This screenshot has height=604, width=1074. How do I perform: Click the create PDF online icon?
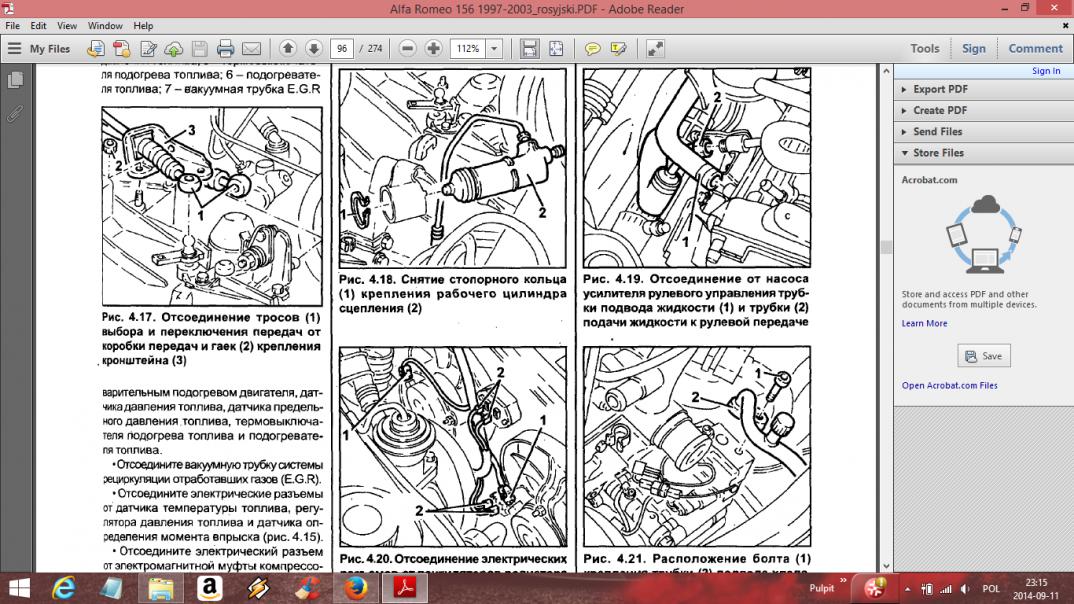[x=95, y=49]
